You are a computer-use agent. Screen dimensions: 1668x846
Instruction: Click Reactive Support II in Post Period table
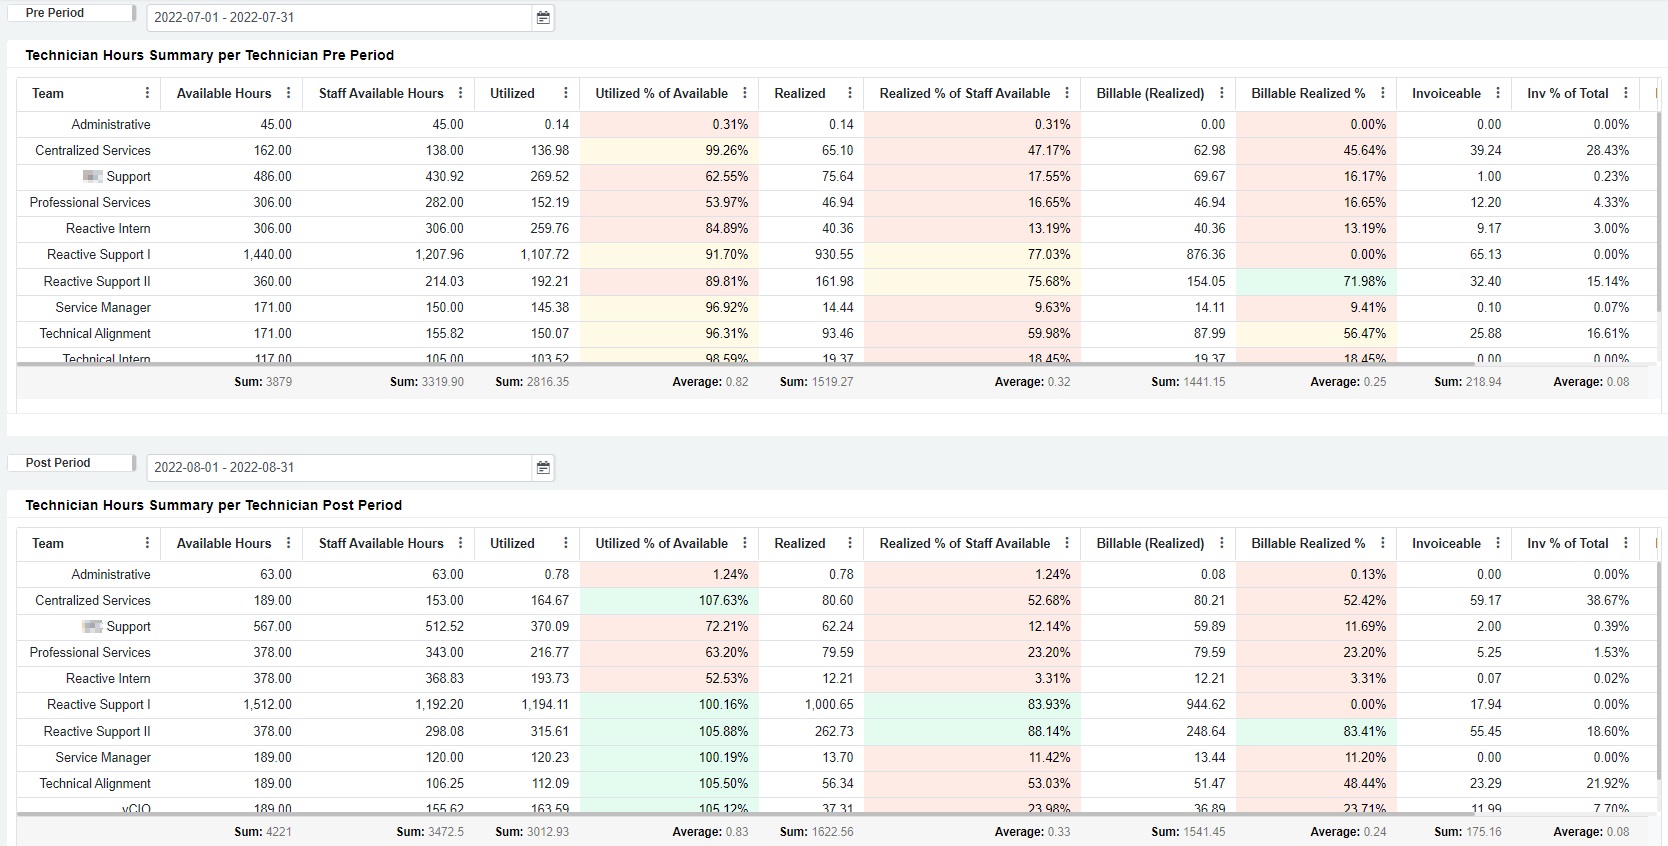click(97, 731)
